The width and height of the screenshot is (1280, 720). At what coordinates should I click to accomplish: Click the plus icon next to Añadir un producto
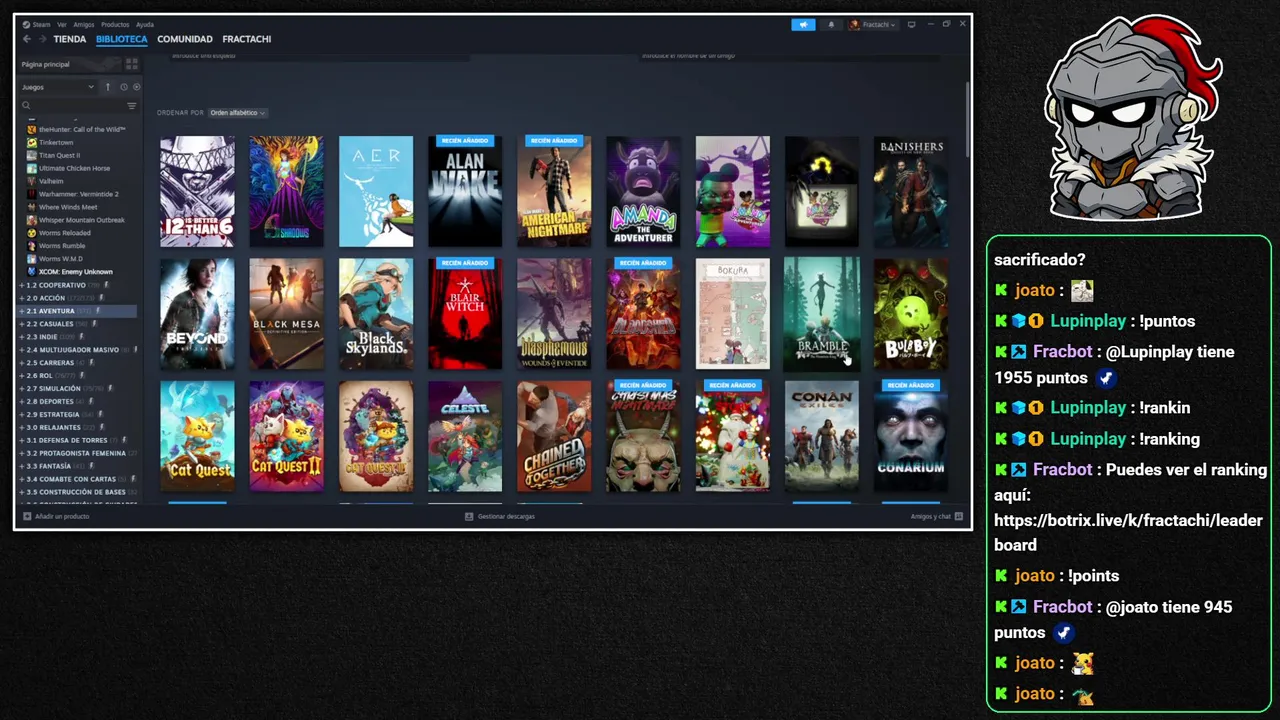(x=27, y=516)
